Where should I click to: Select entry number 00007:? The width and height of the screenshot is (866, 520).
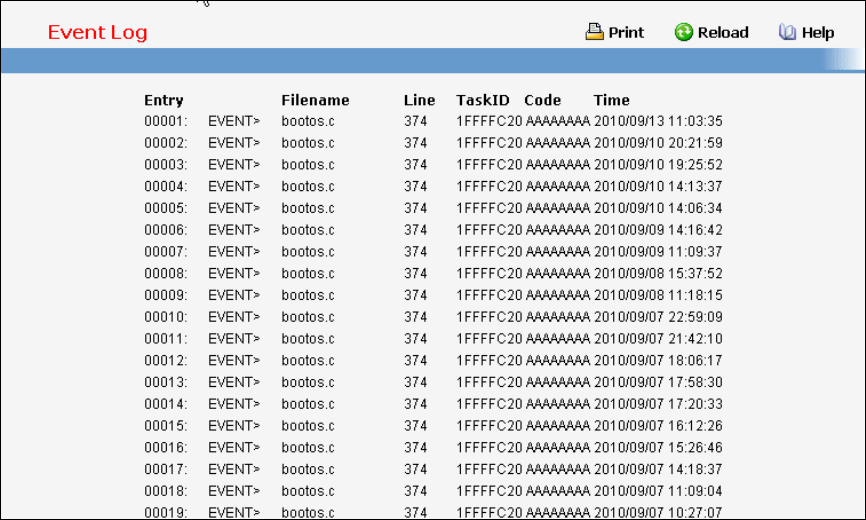166,252
